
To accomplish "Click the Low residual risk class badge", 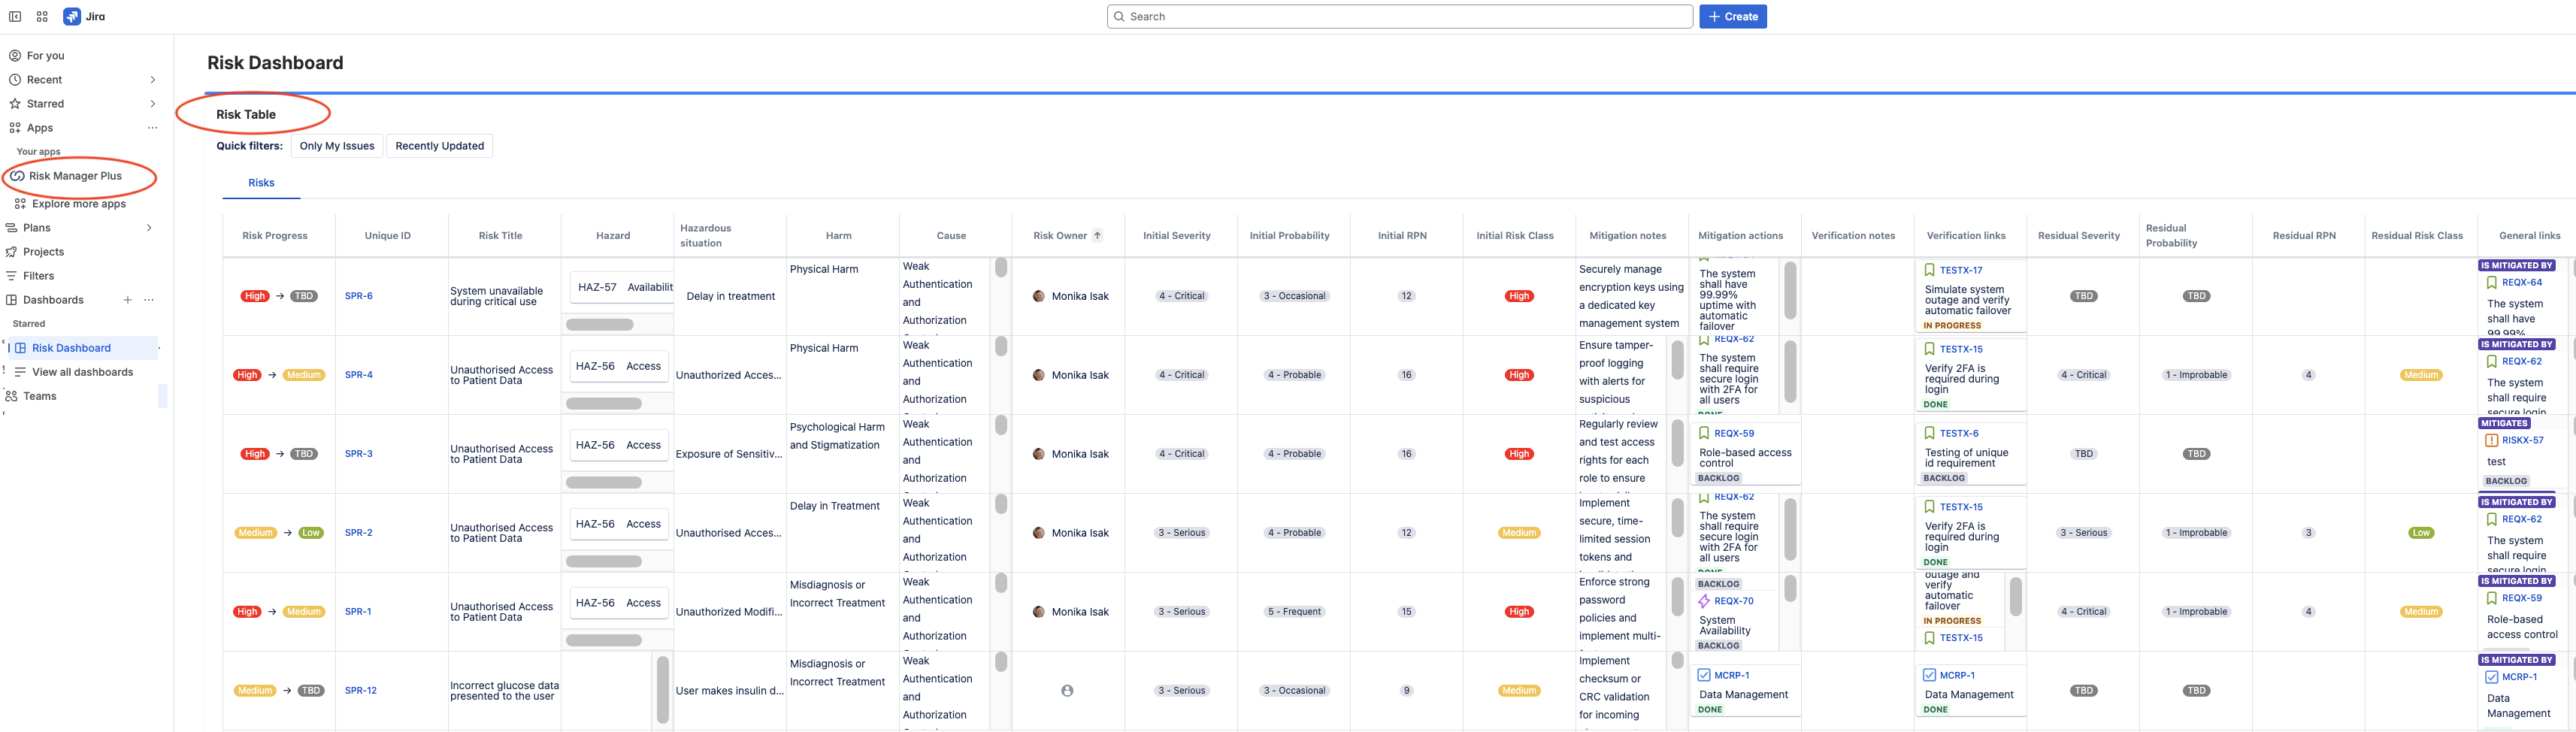I will click(2421, 533).
